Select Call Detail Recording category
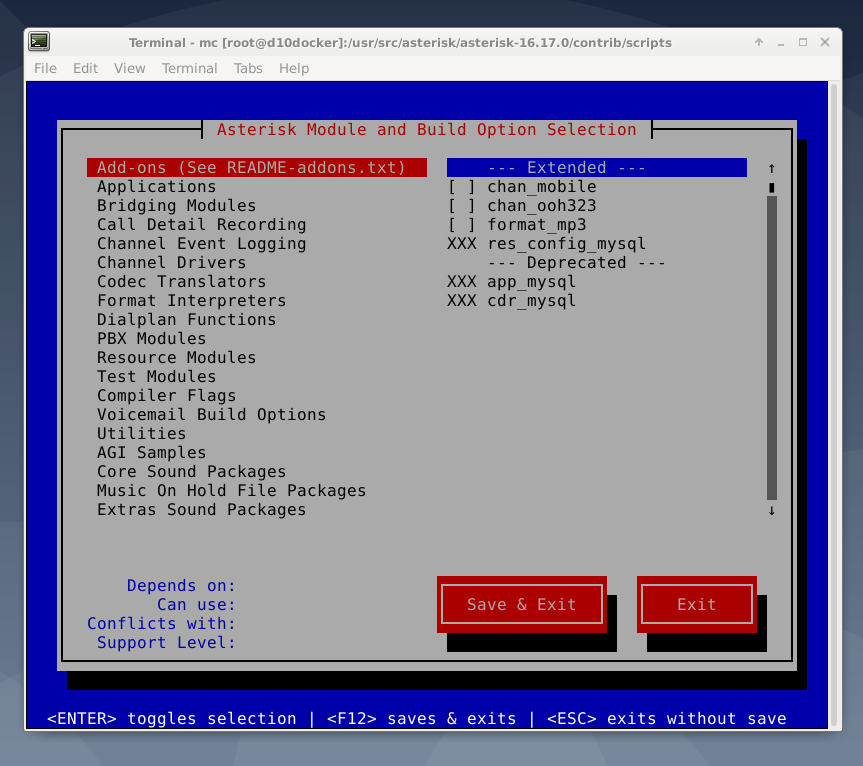 [201, 225]
